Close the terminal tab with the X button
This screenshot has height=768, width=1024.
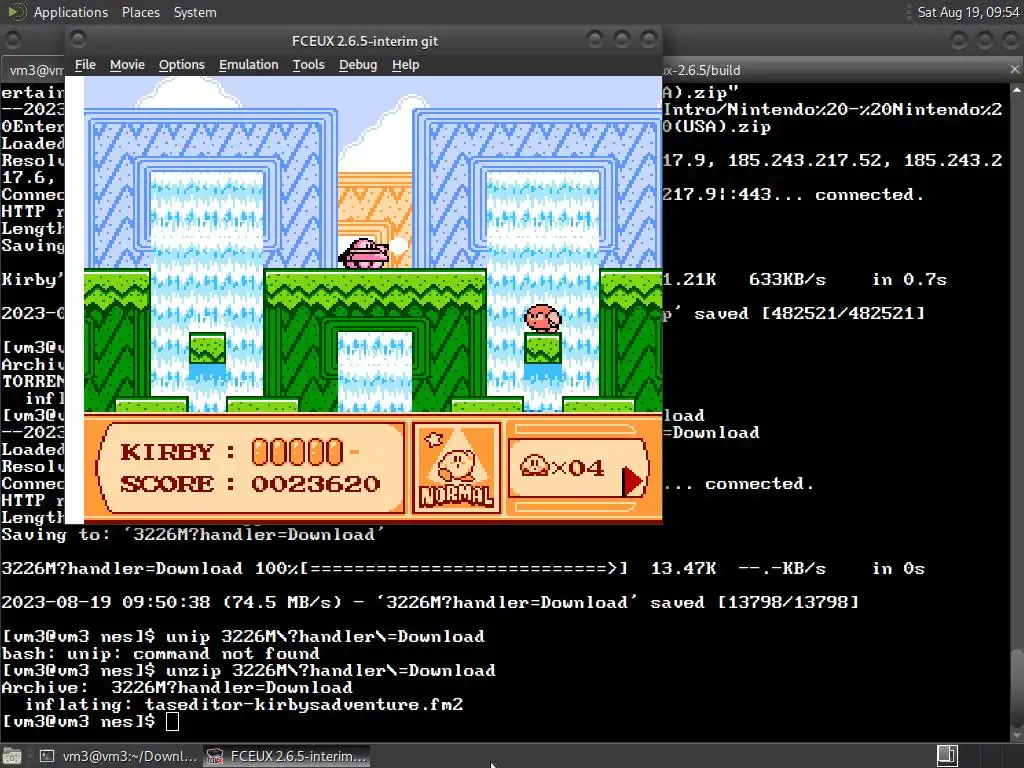(x=1014, y=69)
